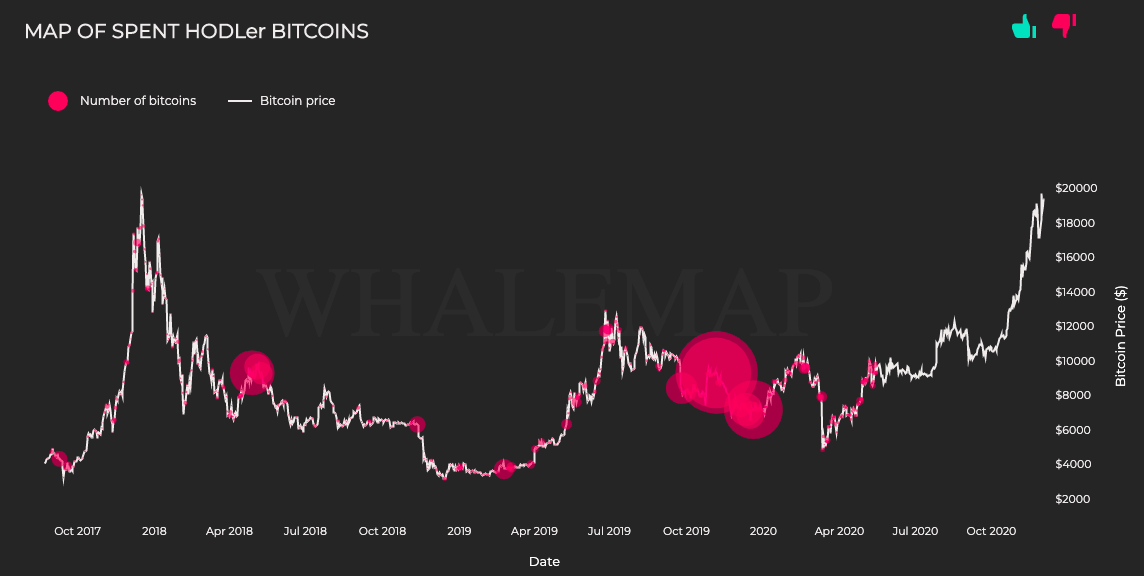
Task: Select the largest pink bubble near Oct 2019
Action: coord(716,372)
